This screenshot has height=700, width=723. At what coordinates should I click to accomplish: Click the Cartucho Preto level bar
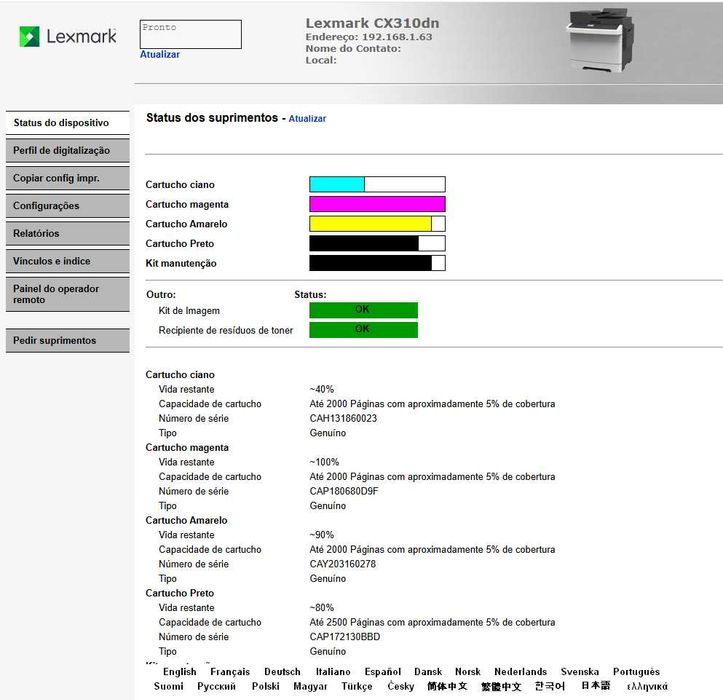click(x=377, y=243)
